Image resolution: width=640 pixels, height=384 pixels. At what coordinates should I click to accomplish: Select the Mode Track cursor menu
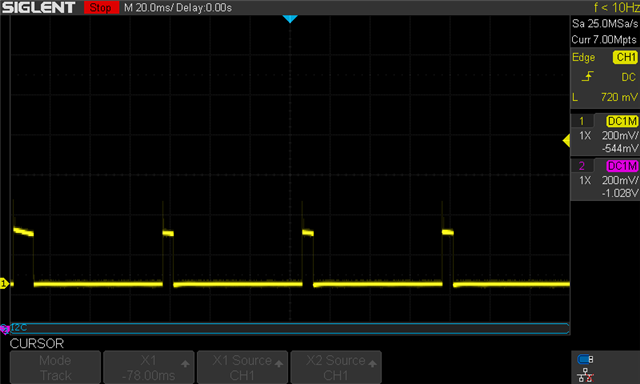pyautogui.click(x=55, y=367)
